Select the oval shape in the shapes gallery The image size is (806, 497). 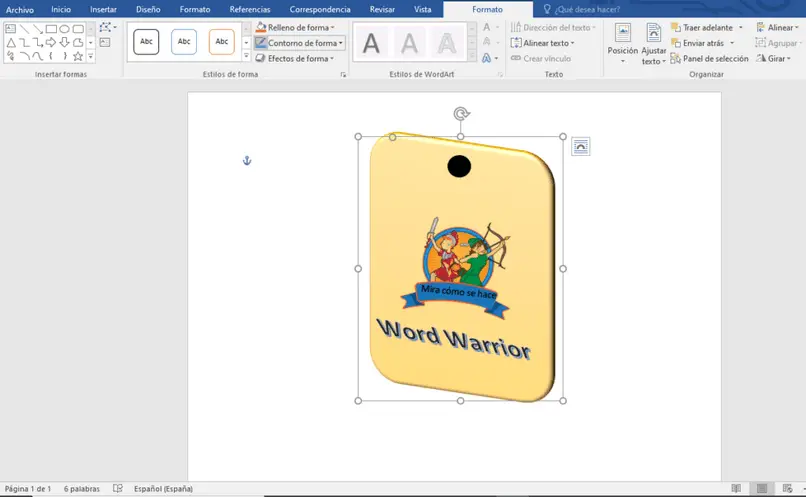pyautogui.click(x=65, y=29)
